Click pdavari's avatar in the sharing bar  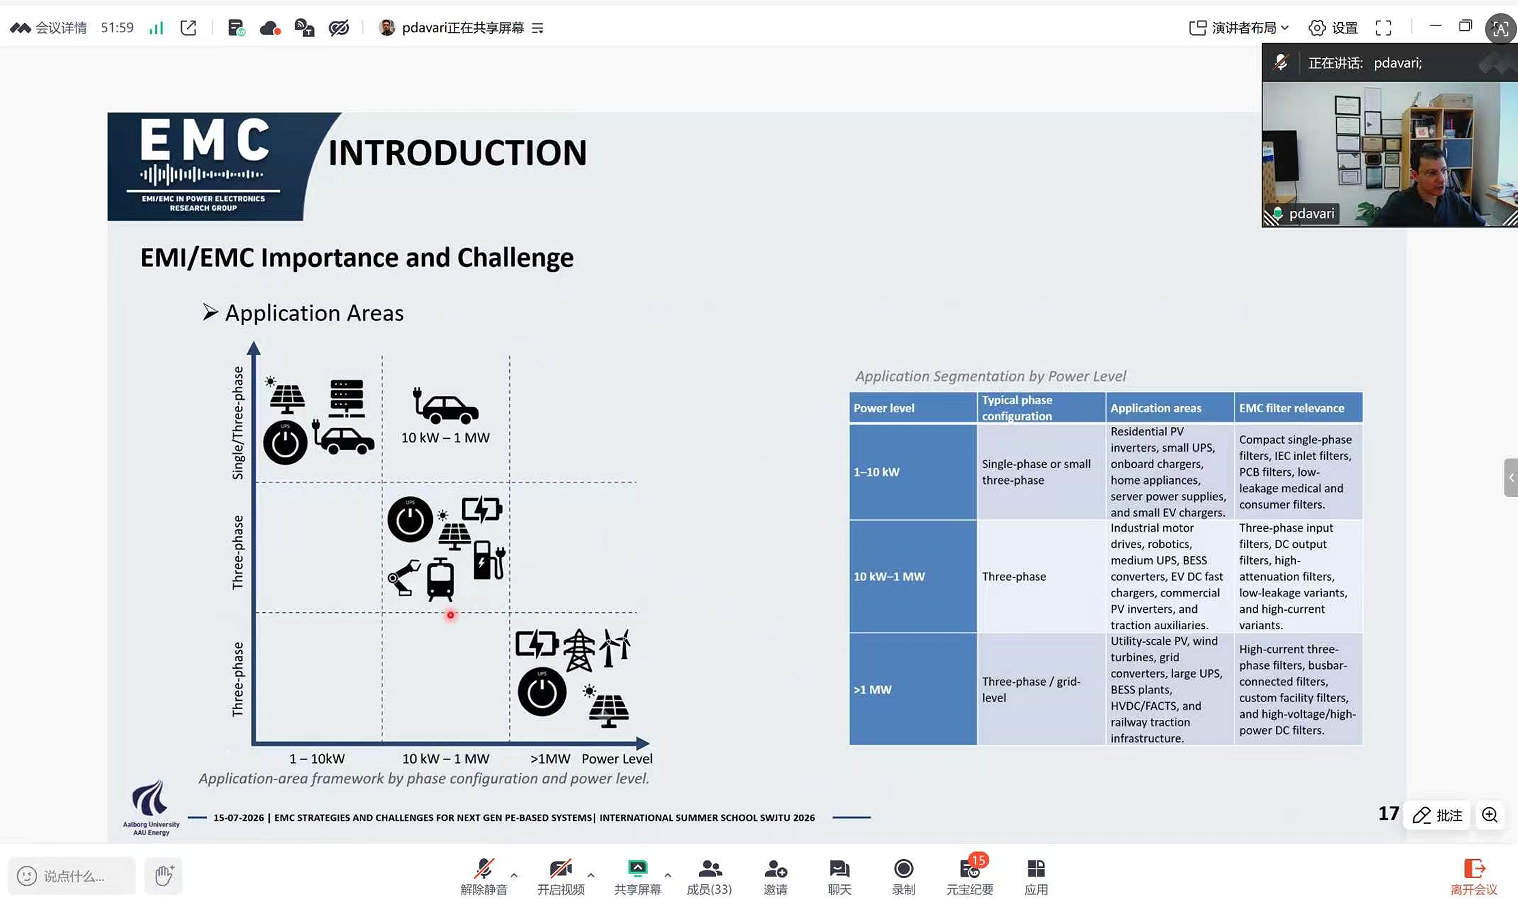click(x=387, y=28)
